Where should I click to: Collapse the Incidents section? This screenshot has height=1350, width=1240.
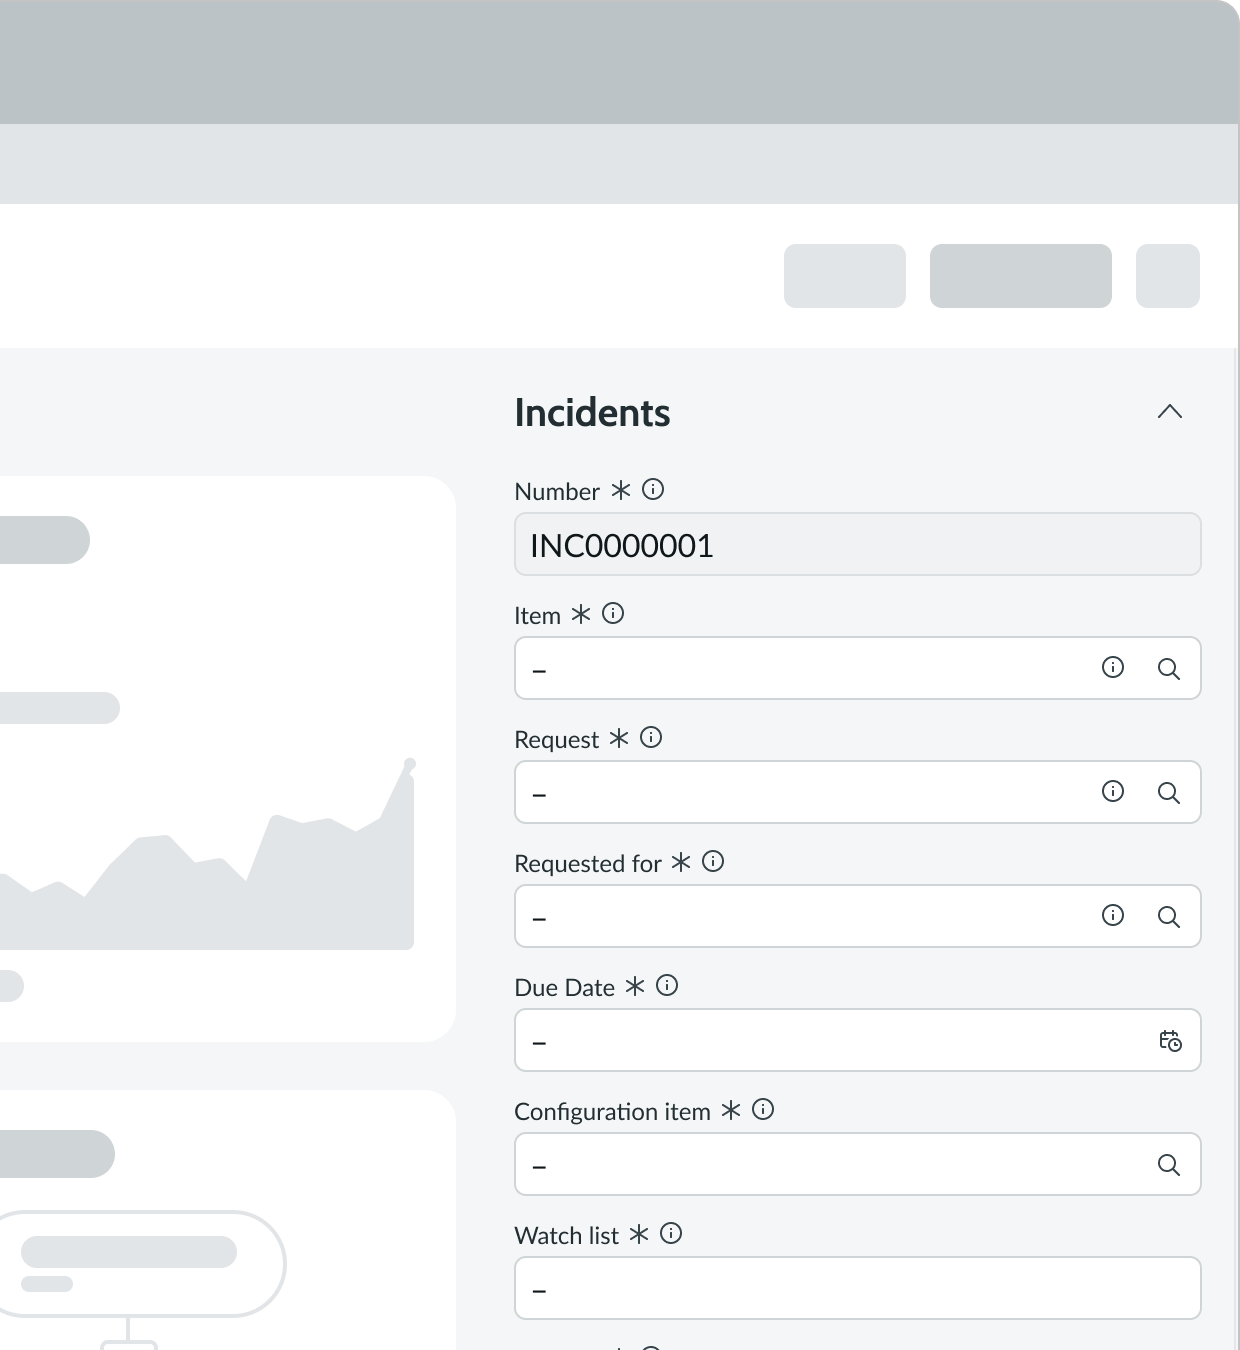1170,412
